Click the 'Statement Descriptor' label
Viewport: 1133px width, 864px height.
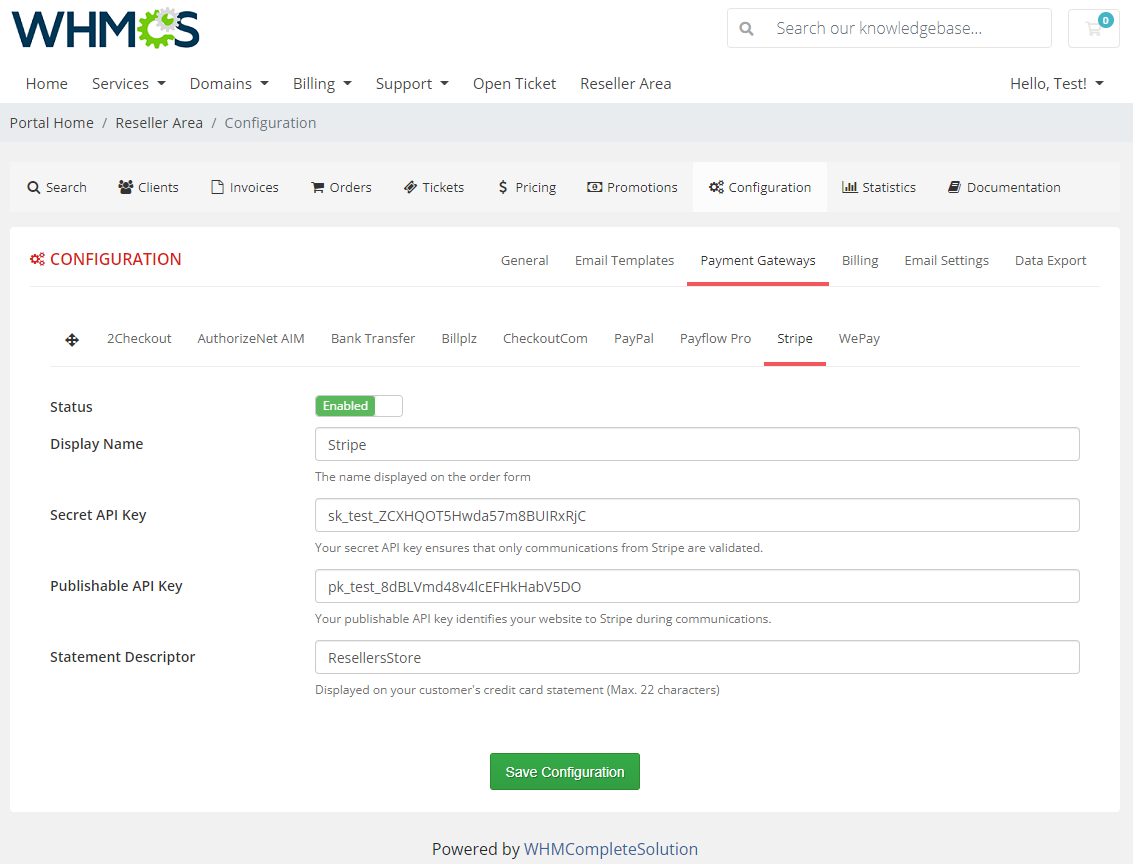pos(122,657)
